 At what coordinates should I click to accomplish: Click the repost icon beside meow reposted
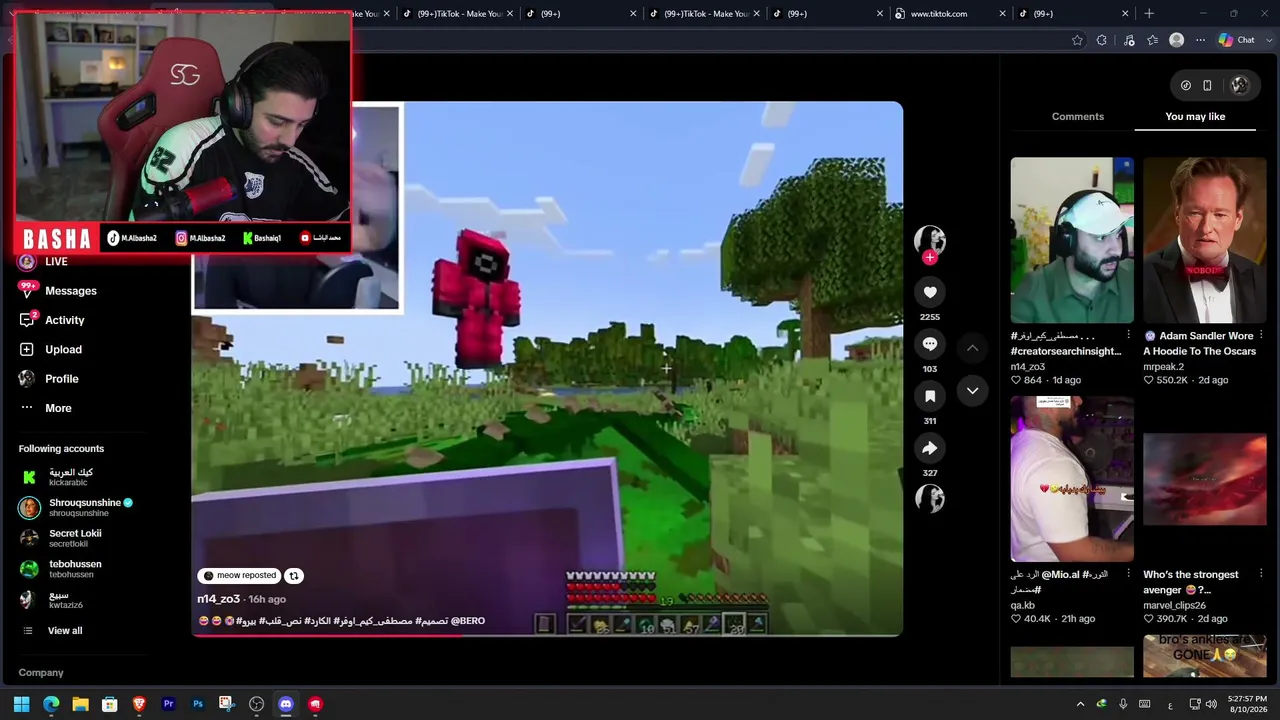click(294, 576)
